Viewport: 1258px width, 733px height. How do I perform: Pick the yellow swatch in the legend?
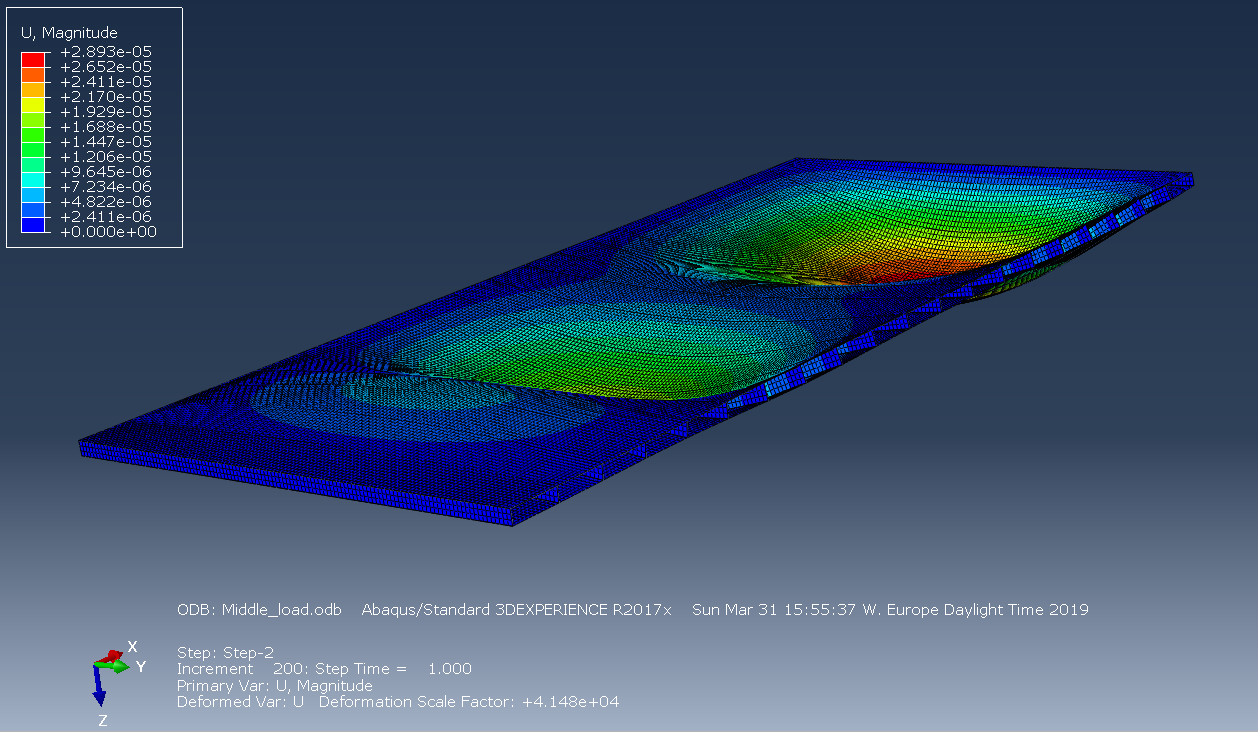click(x=33, y=104)
